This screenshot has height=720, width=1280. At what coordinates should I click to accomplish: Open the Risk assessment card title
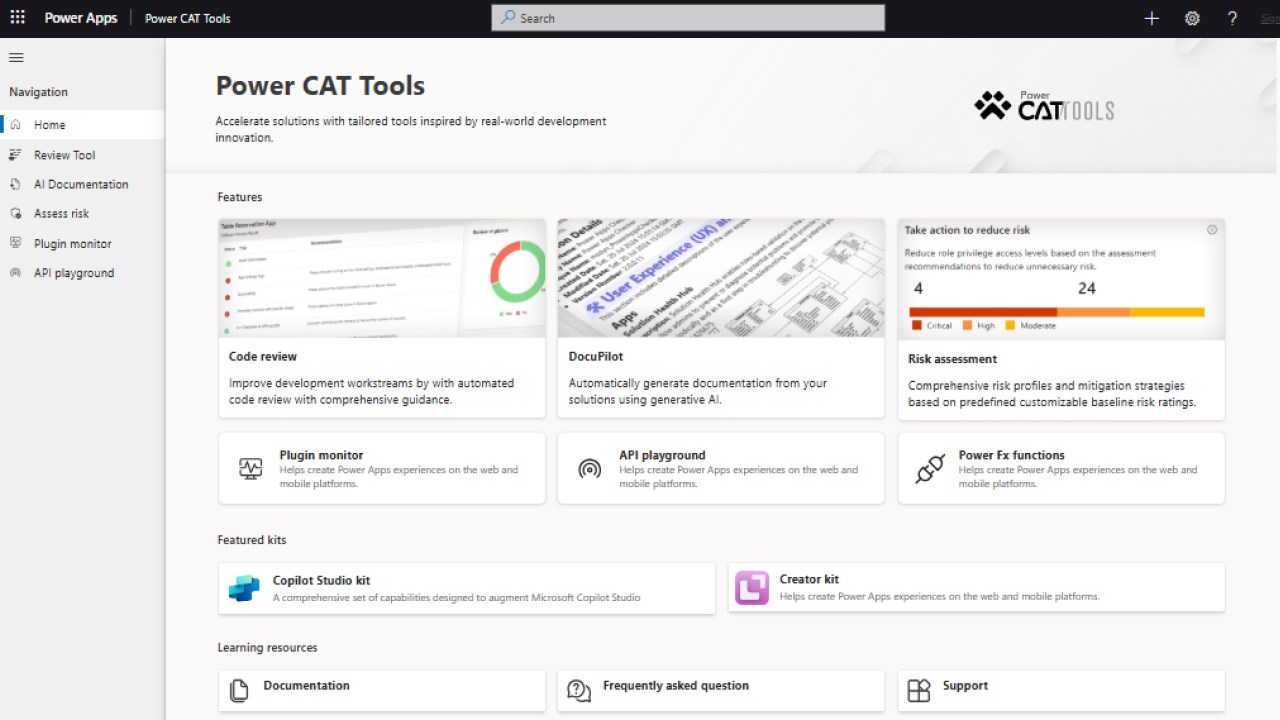[952, 359]
